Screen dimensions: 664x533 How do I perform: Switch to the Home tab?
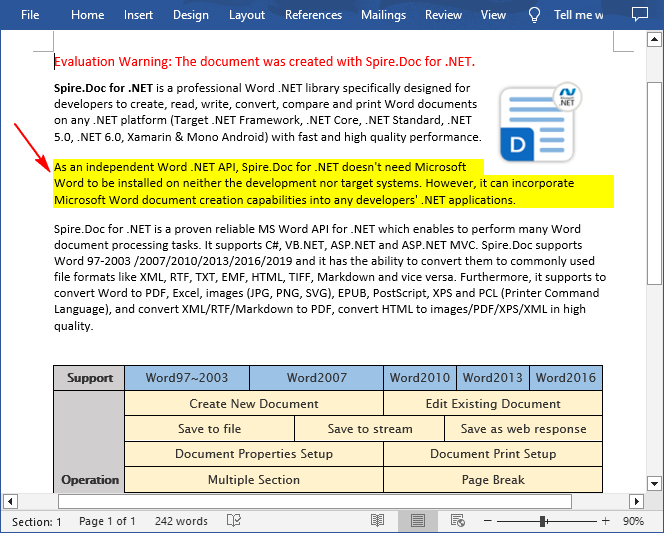pos(87,15)
